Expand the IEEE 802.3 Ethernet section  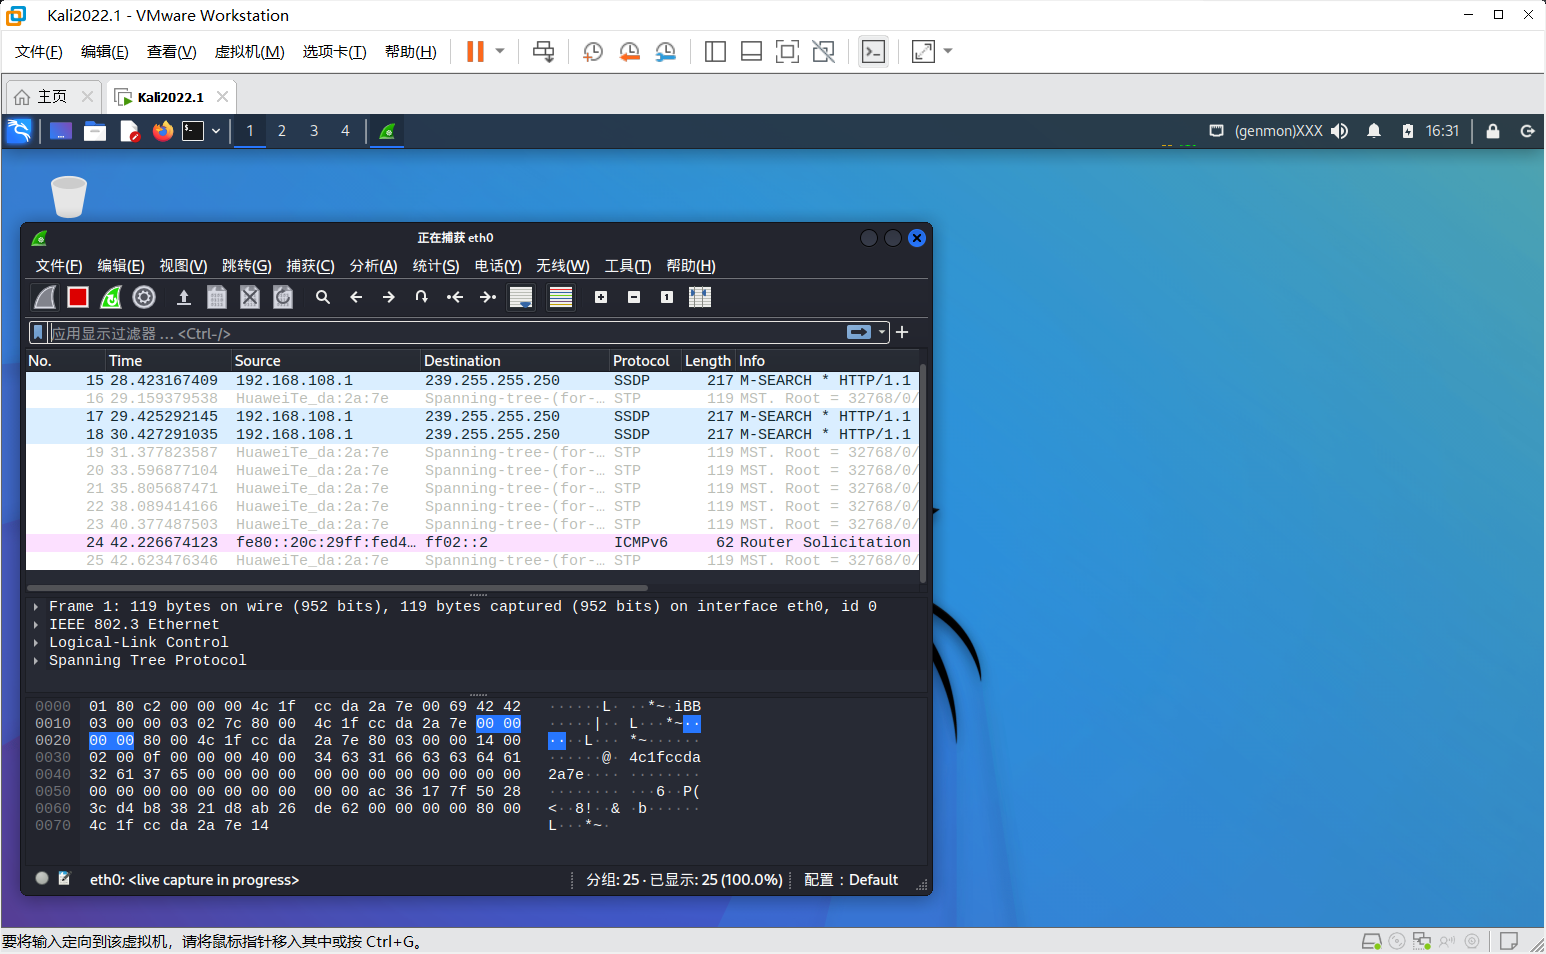[37, 624]
